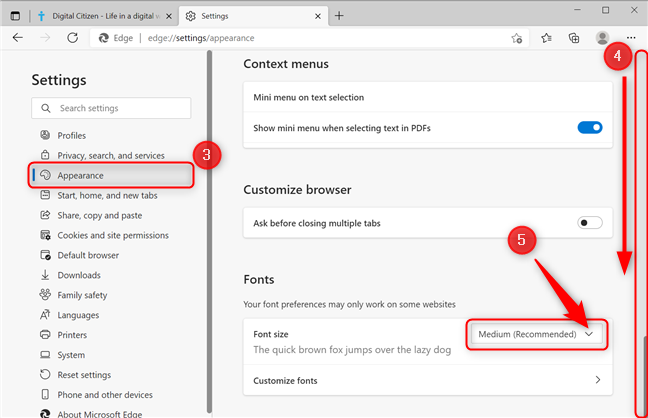Click the Default browser icon
The height and width of the screenshot is (418, 648).
coord(45,255)
